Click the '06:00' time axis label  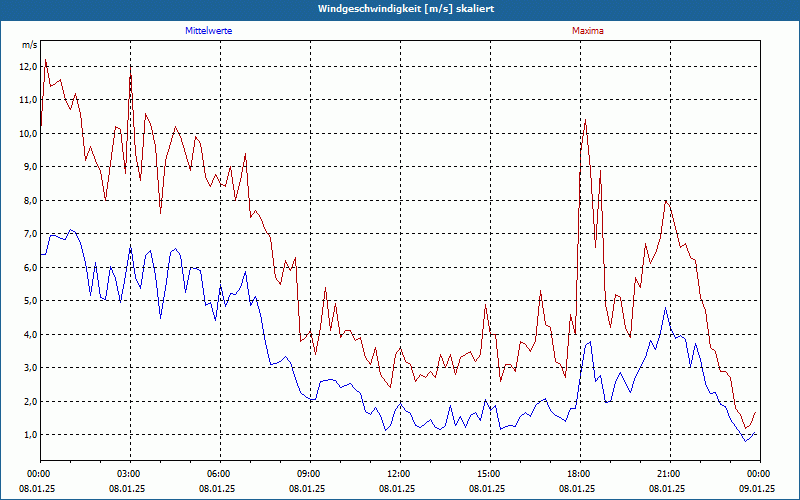(220, 474)
